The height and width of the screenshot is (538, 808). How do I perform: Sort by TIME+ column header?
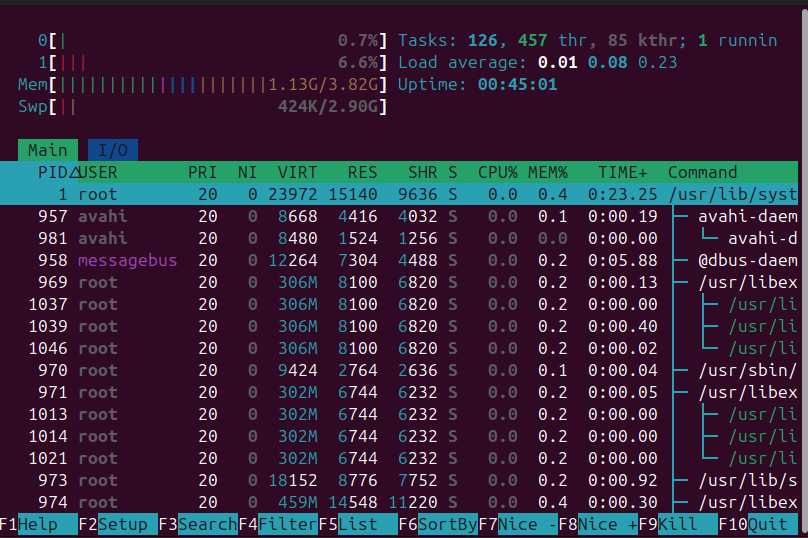622,172
